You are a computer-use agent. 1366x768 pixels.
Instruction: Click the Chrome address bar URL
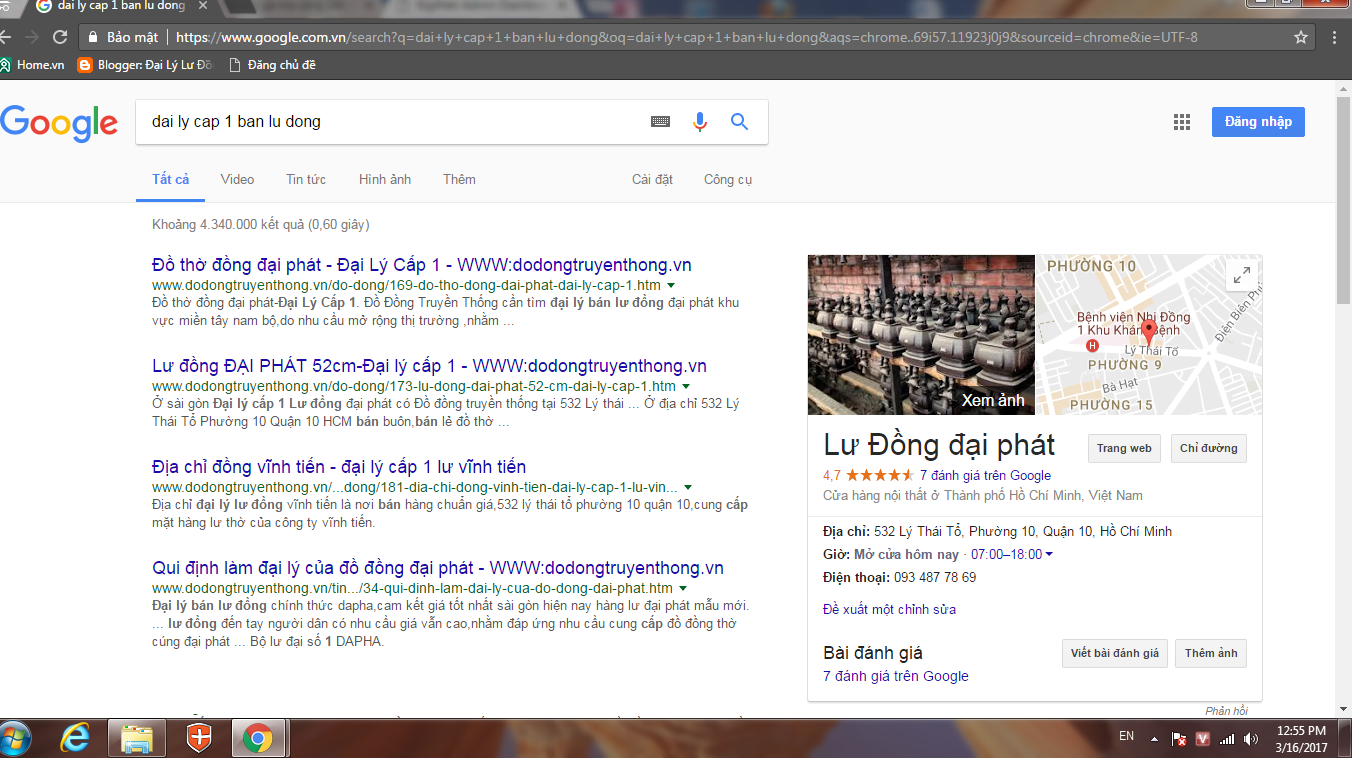point(687,37)
